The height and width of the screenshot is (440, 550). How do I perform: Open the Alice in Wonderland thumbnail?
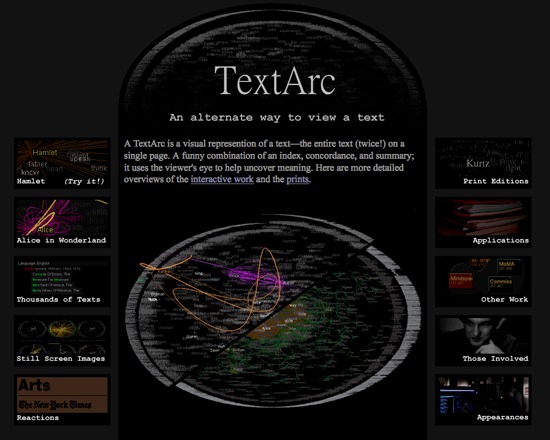coord(62,222)
